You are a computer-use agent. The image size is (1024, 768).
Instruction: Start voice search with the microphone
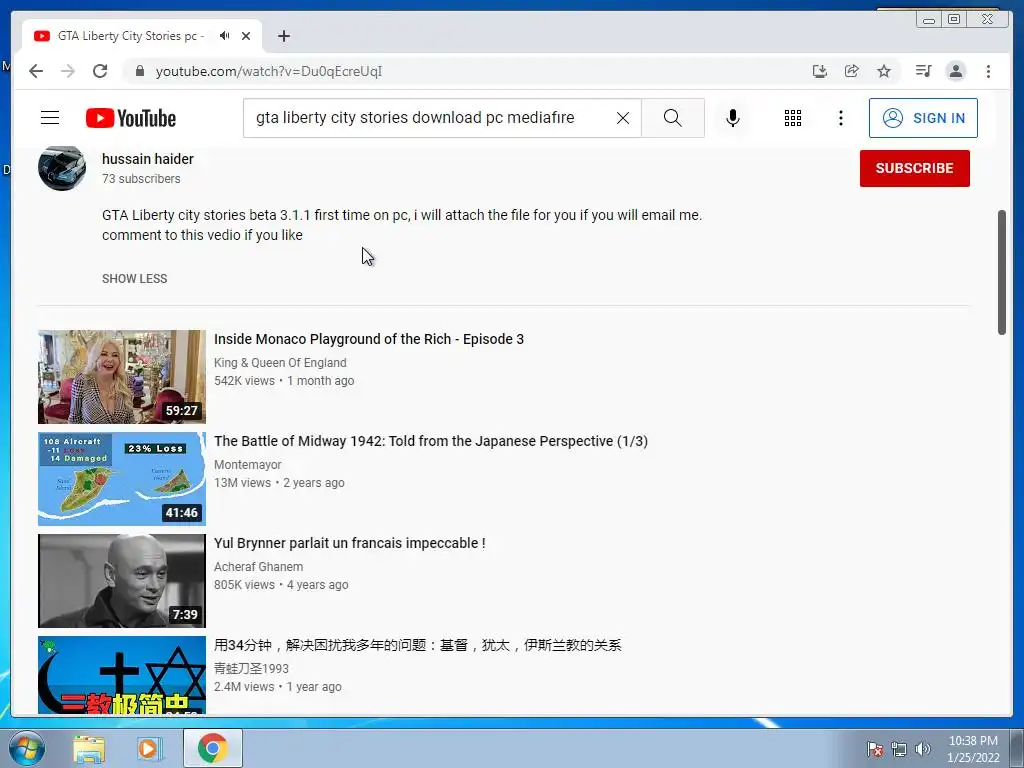(x=733, y=118)
